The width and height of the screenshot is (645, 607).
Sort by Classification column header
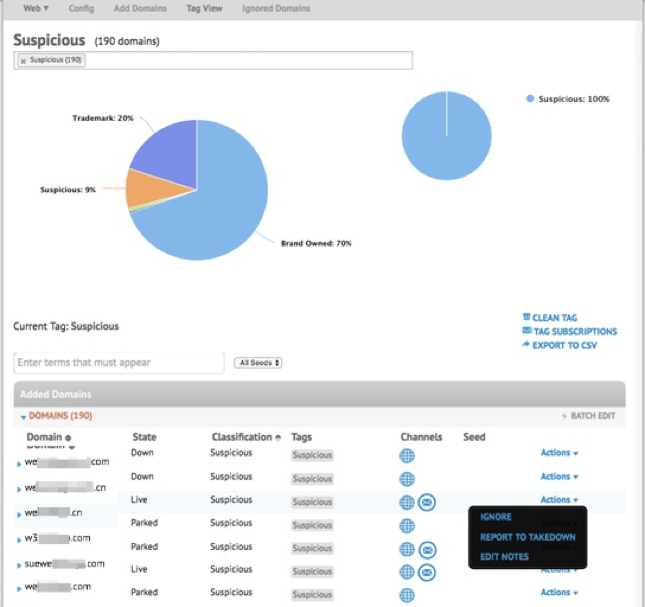[x=246, y=437]
